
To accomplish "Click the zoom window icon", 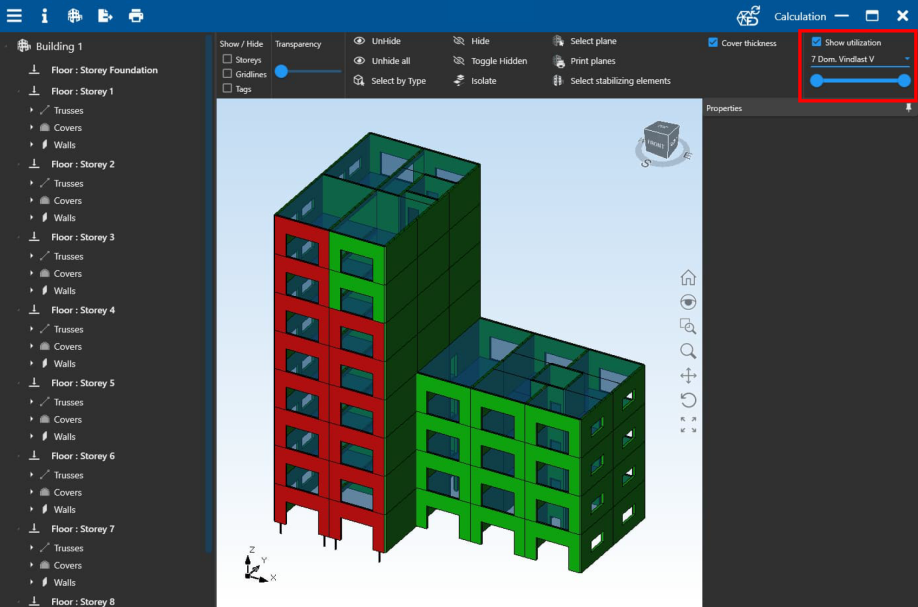I will (x=688, y=326).
